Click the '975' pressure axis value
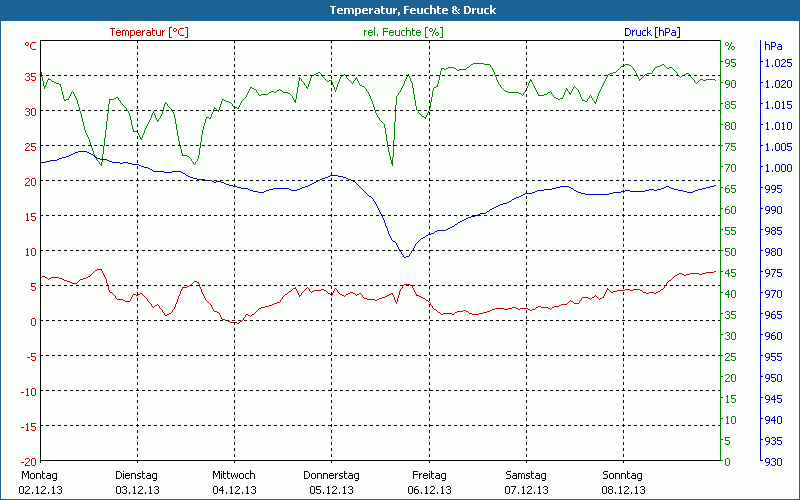The image size is (800, 500). 773,273
